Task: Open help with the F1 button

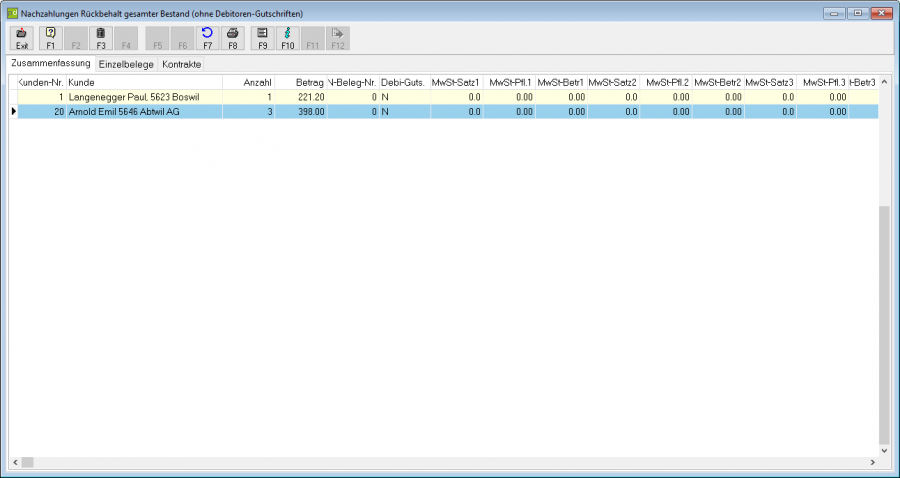Action: tap(51, 38)
